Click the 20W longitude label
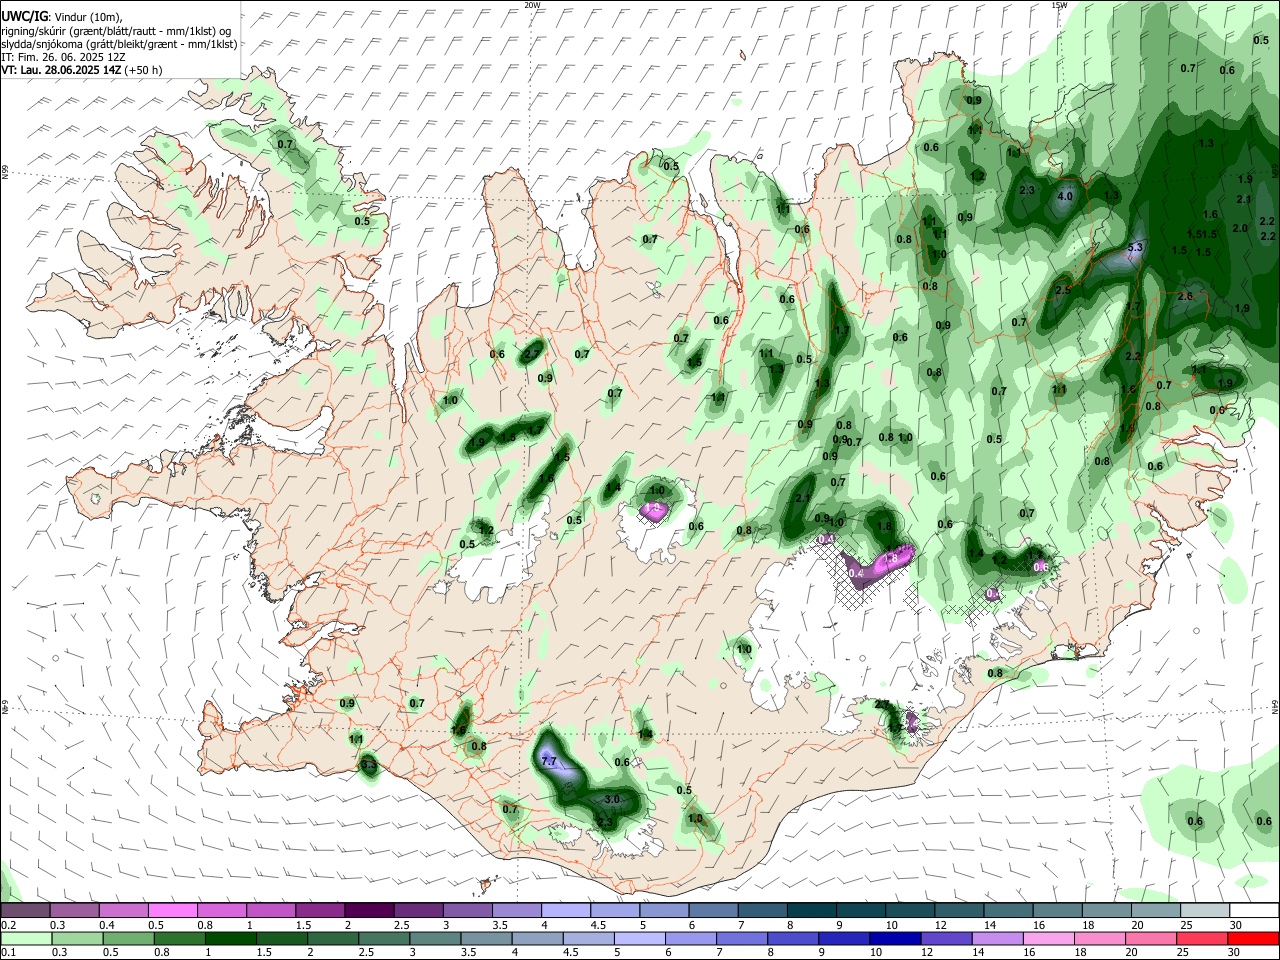1280x960 pixels. click(x=532, y=5)
